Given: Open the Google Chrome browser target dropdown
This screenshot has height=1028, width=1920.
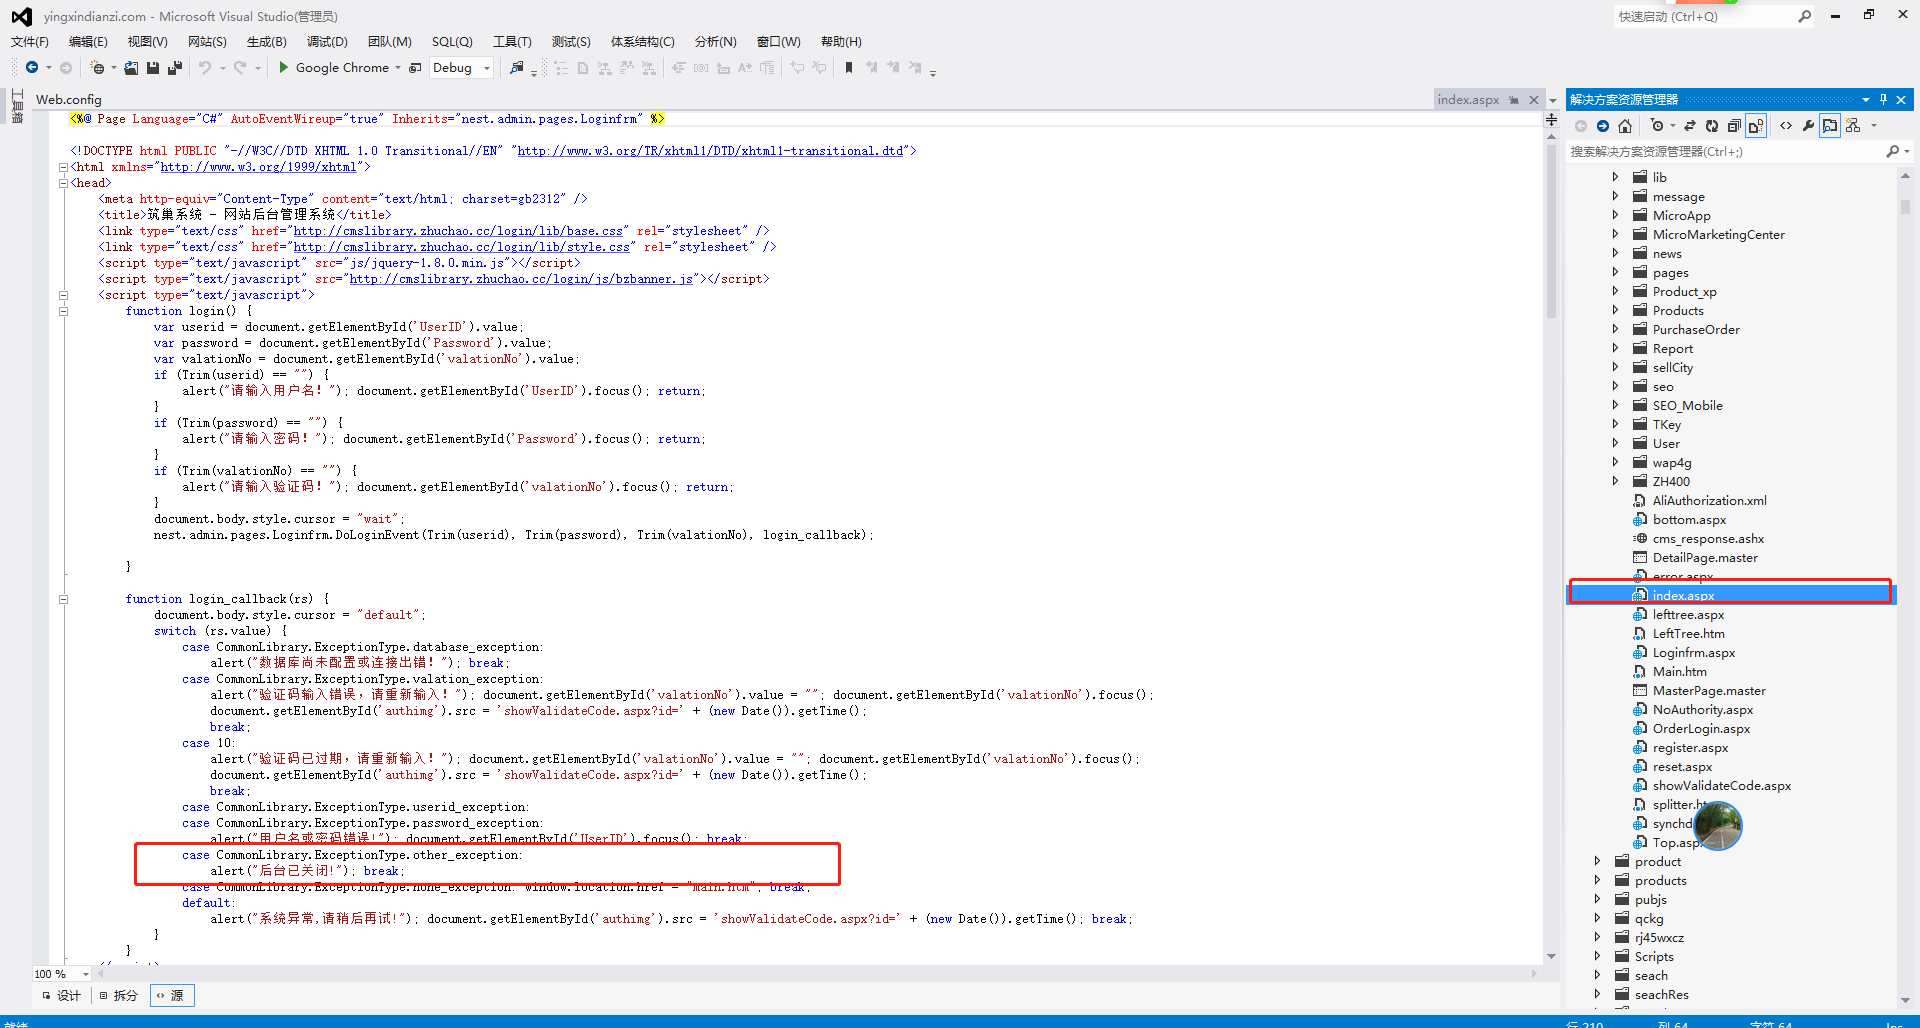Looking at the screenshot, I should [398, 67].
